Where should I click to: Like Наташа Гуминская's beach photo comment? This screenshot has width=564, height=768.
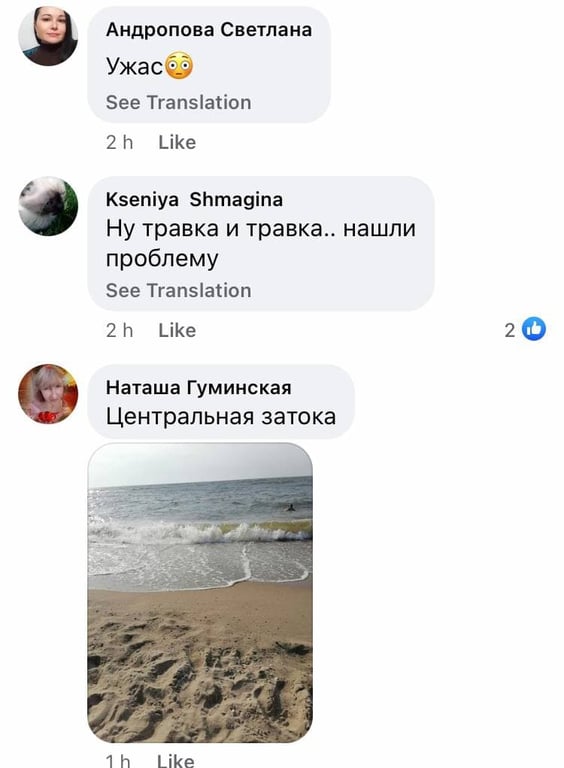coord(176,761)
